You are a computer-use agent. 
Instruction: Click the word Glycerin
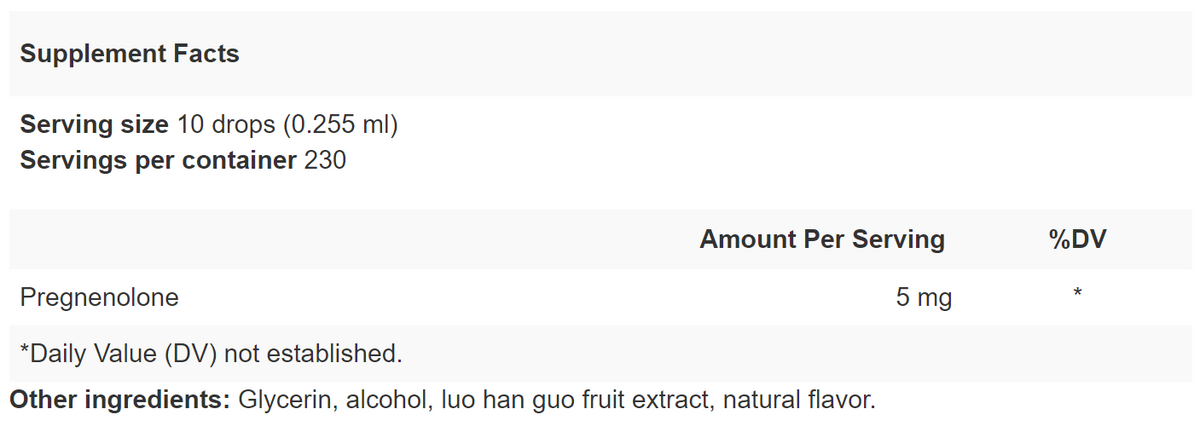(x=285, y=401)
